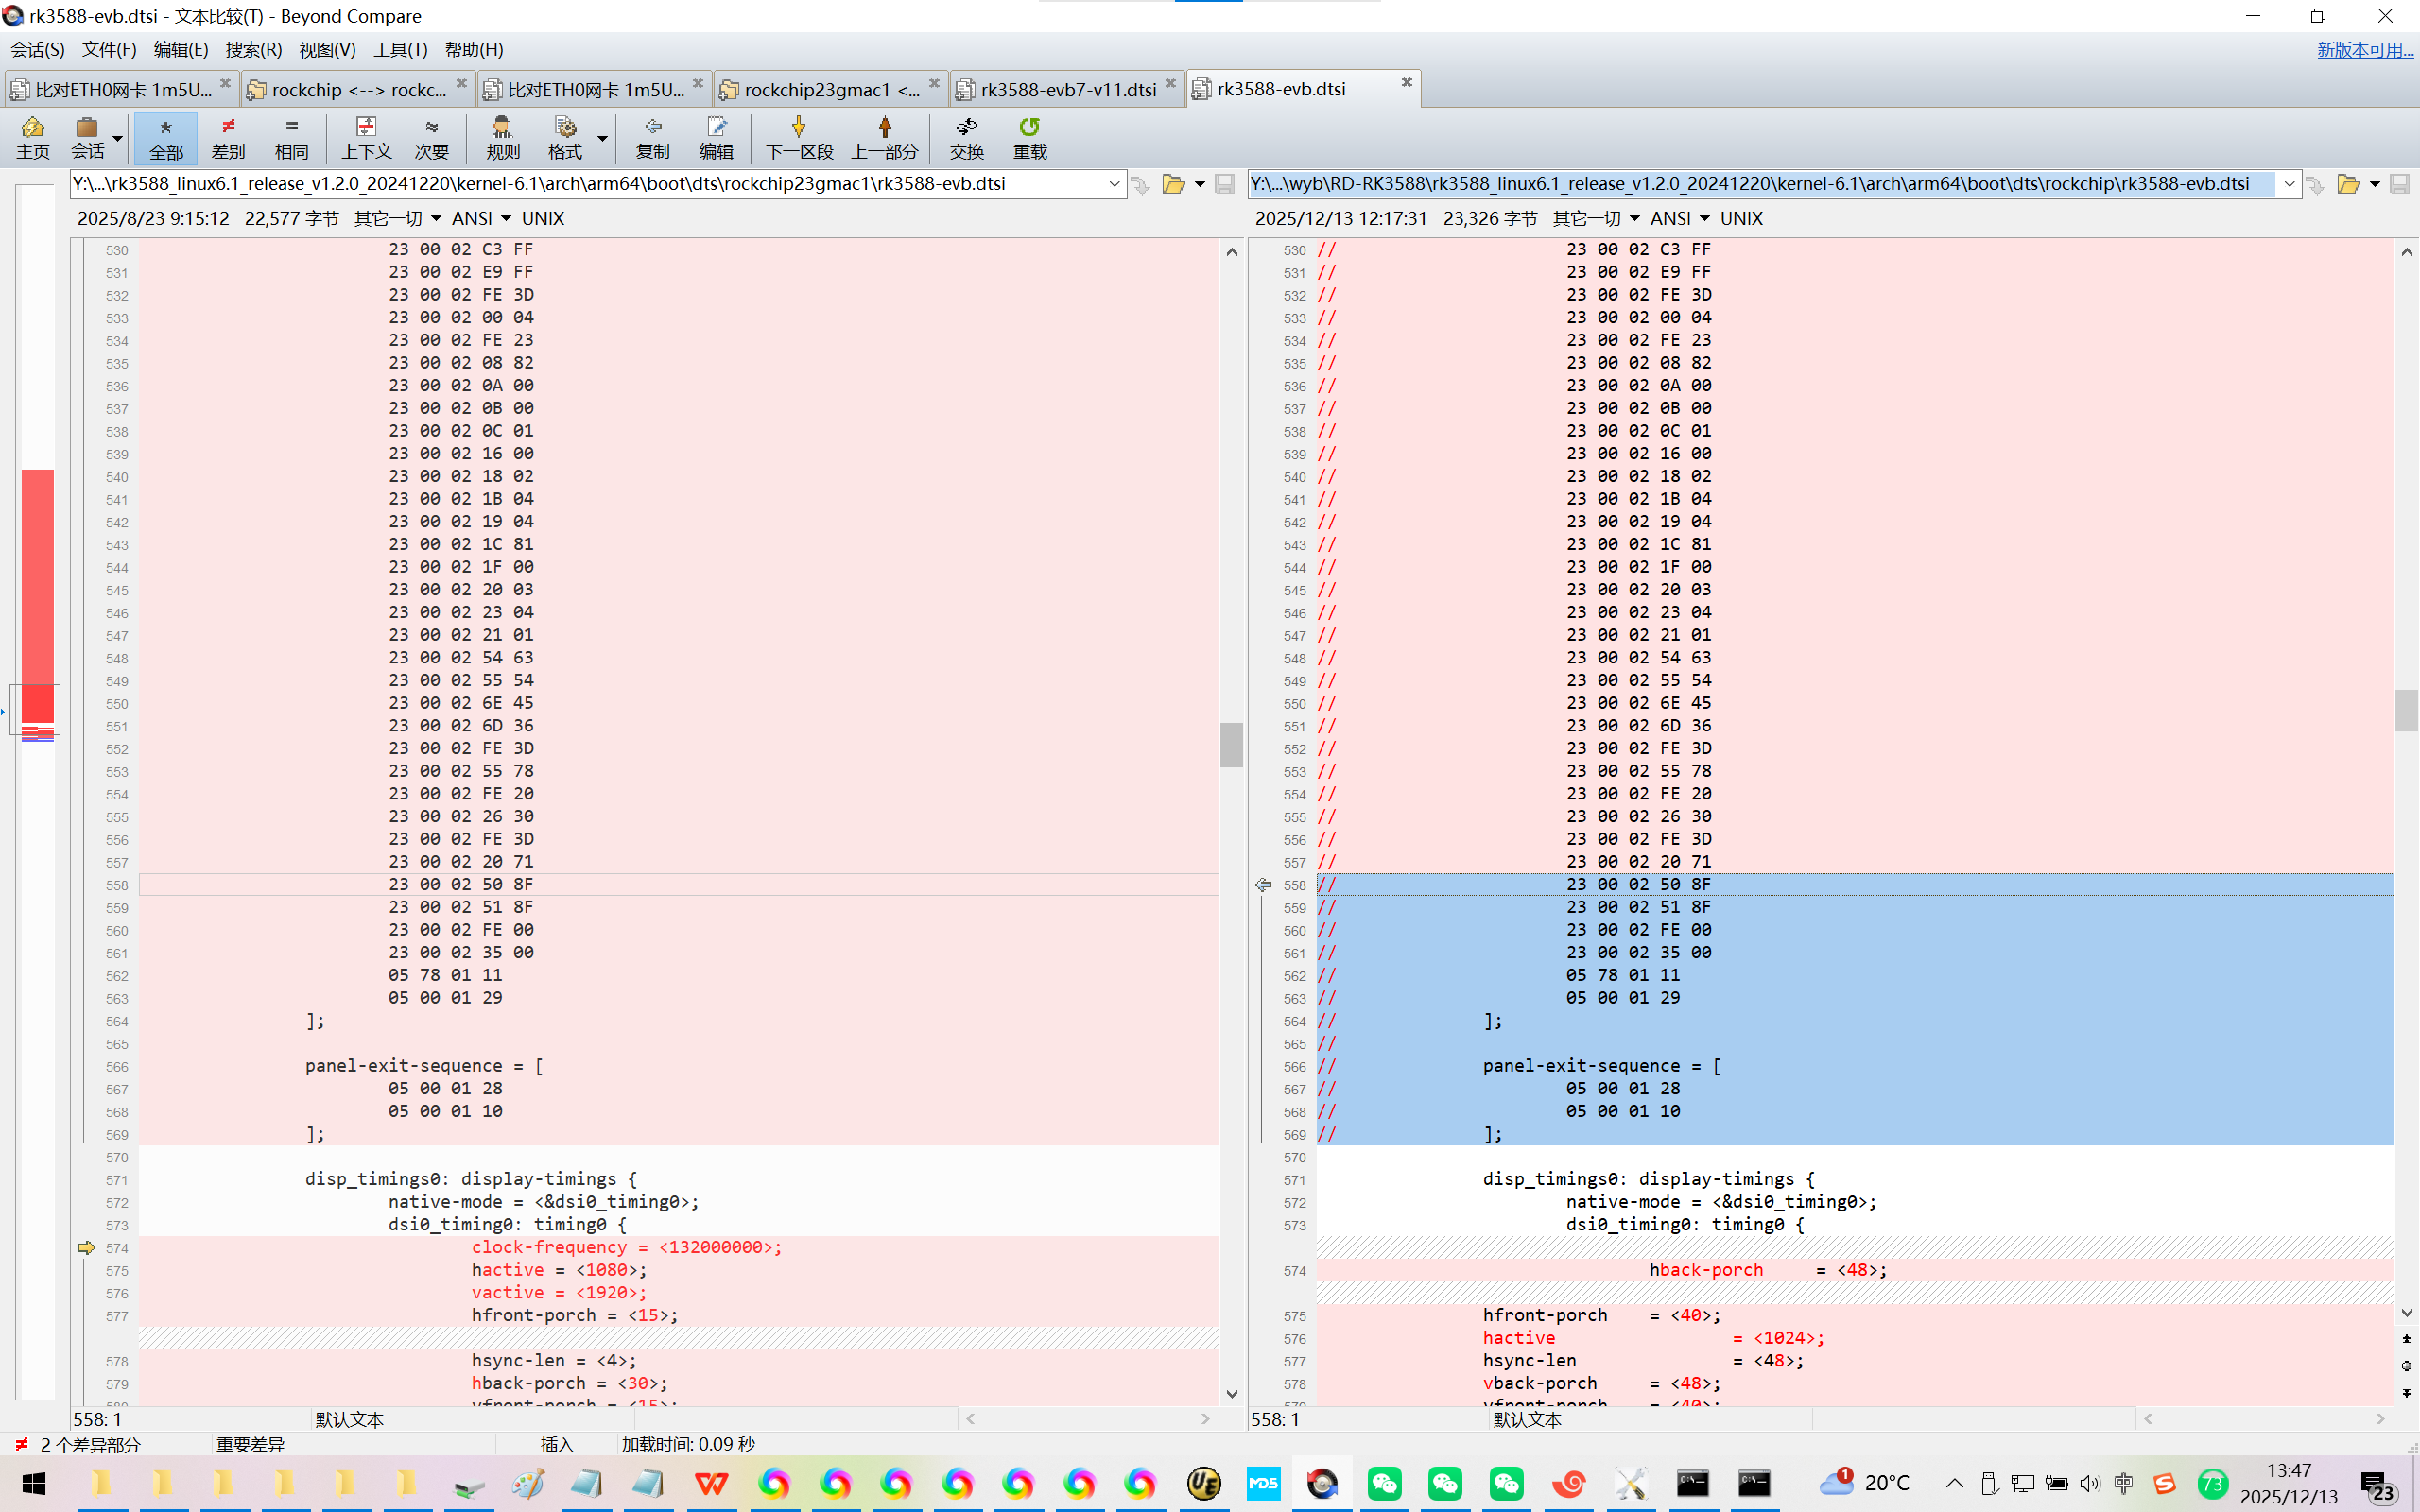The height and width of the screenshot is (1512, 2420).
Task: Click the 编辑 edit toolbar icon
Action: pos(716,137)
